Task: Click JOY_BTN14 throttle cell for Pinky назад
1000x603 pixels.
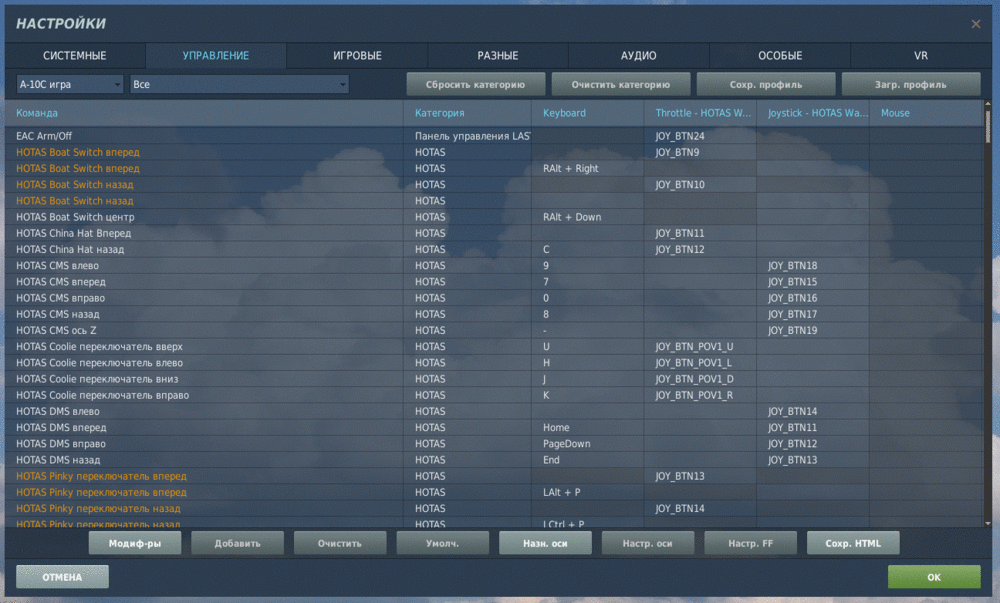Action: (700, 509)
